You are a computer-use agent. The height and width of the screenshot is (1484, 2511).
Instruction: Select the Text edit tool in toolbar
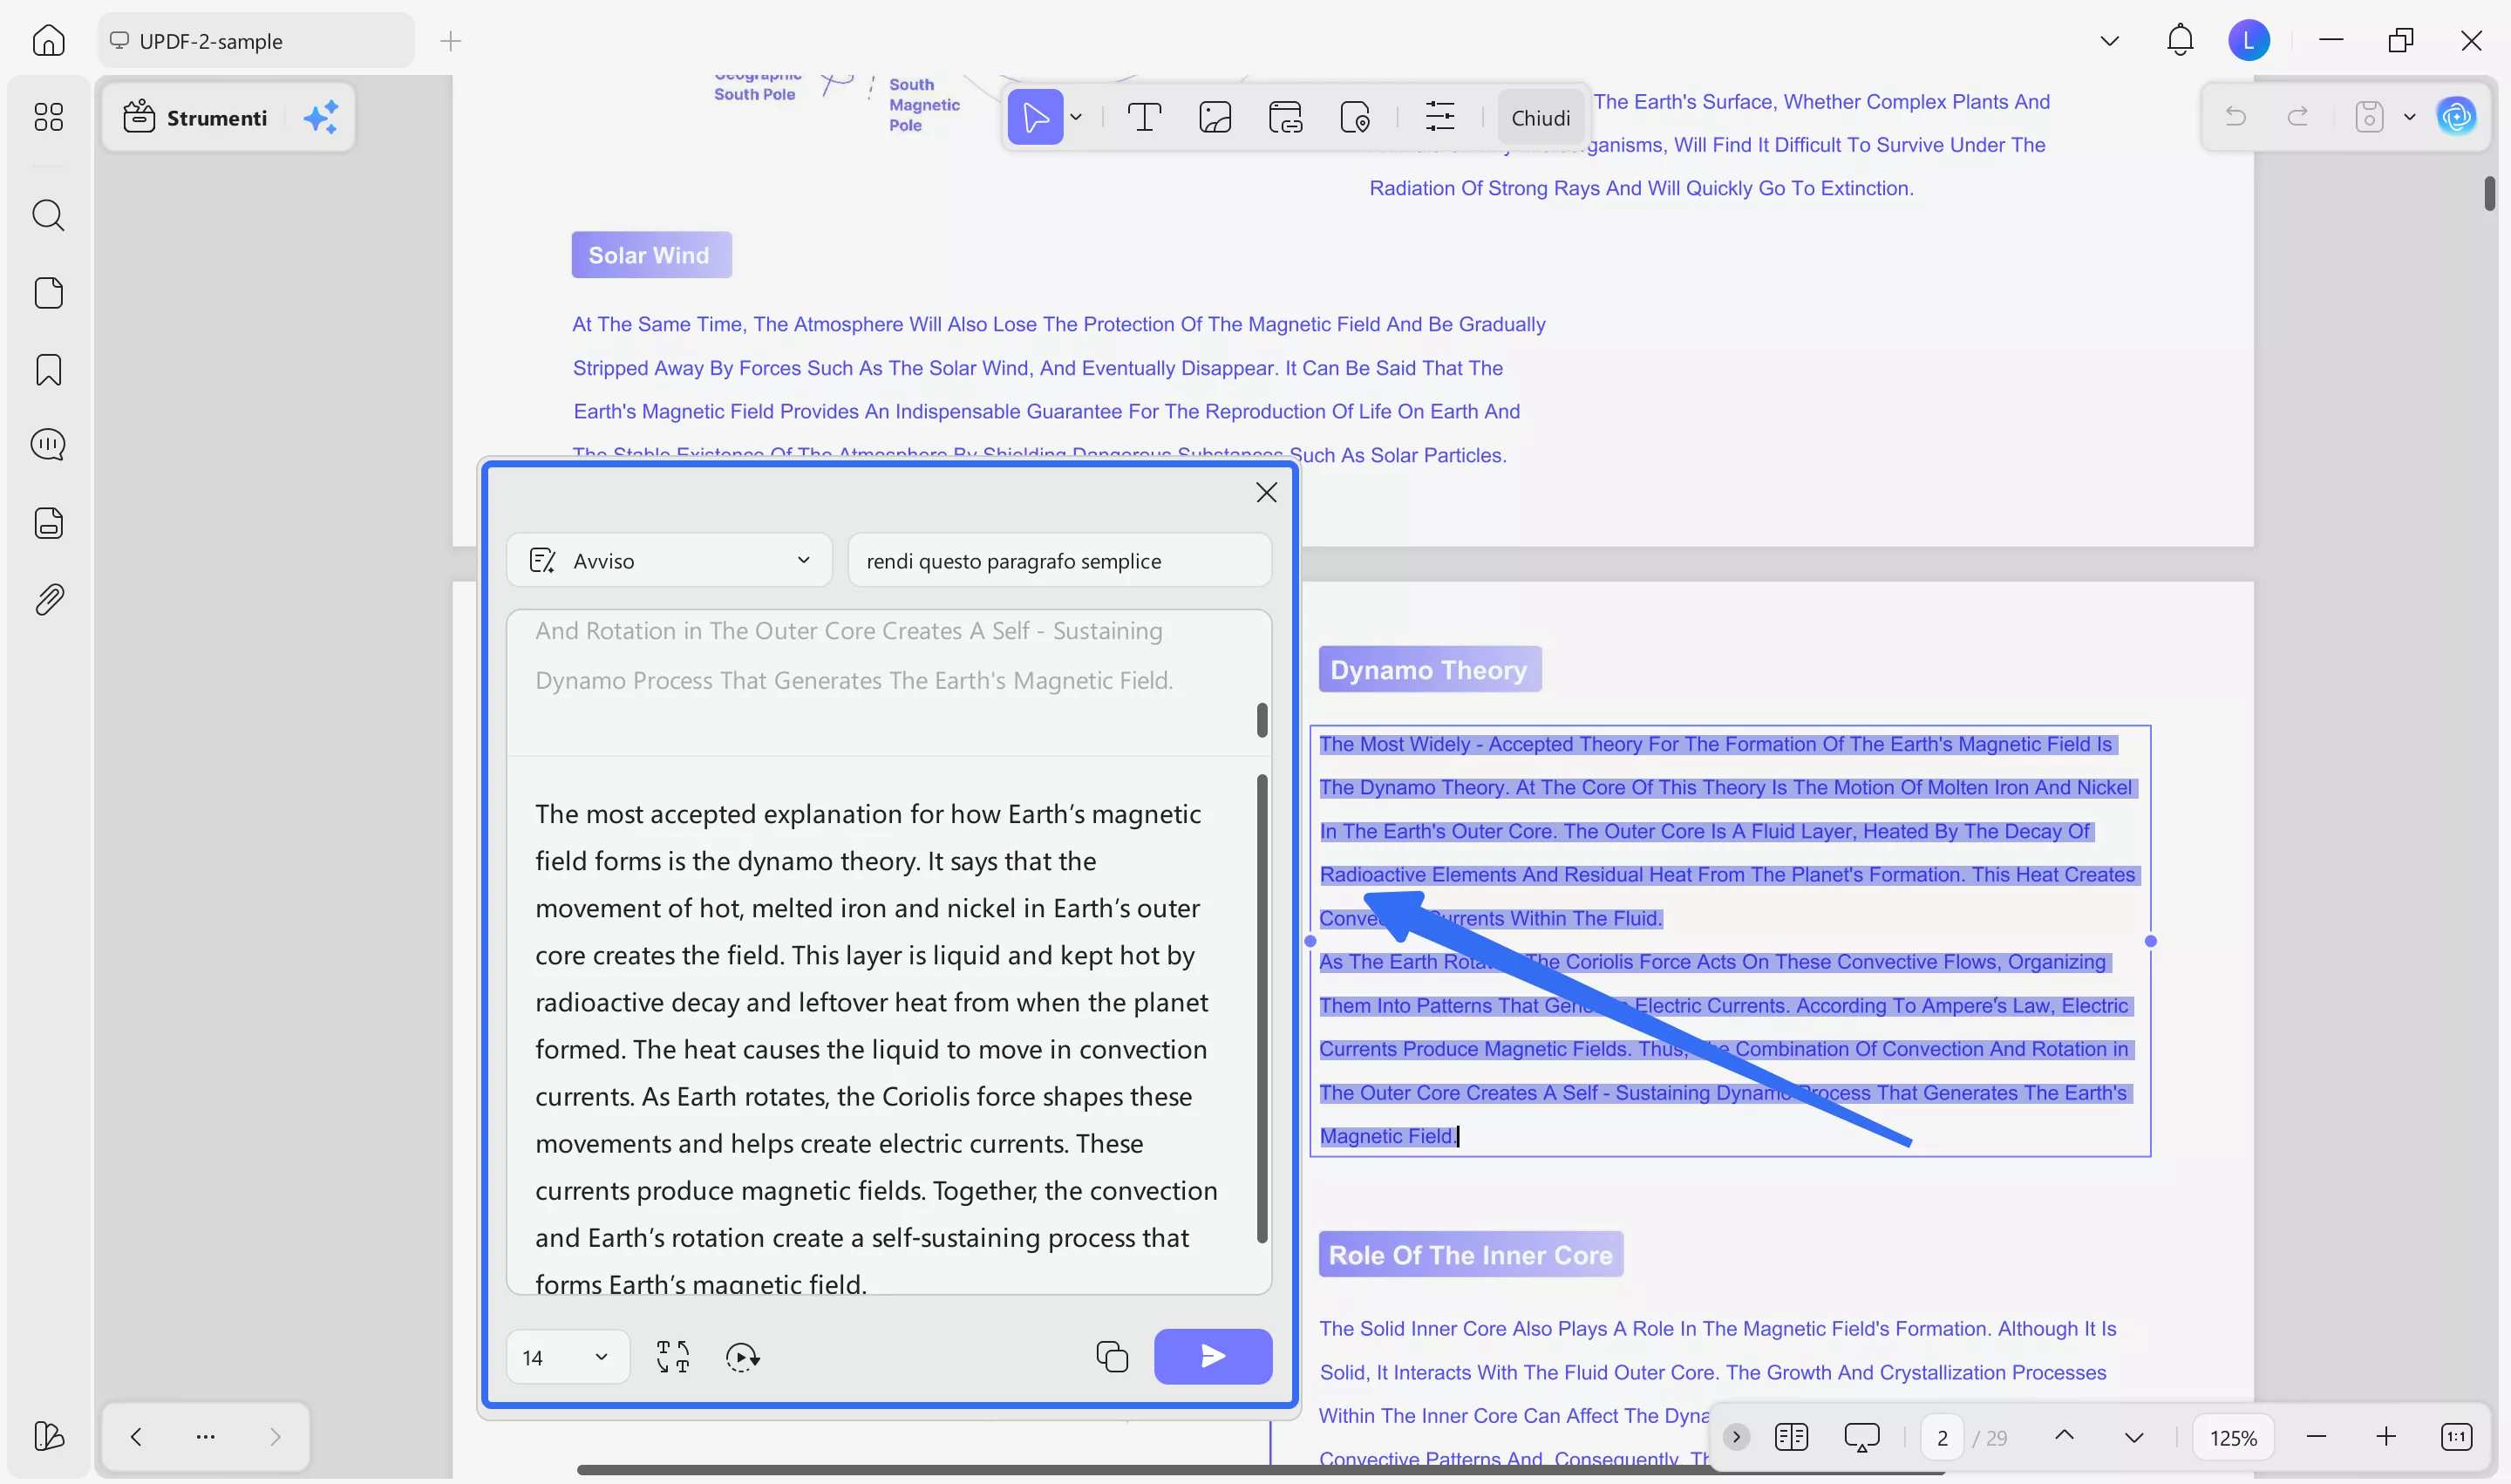pos(1143,118)
